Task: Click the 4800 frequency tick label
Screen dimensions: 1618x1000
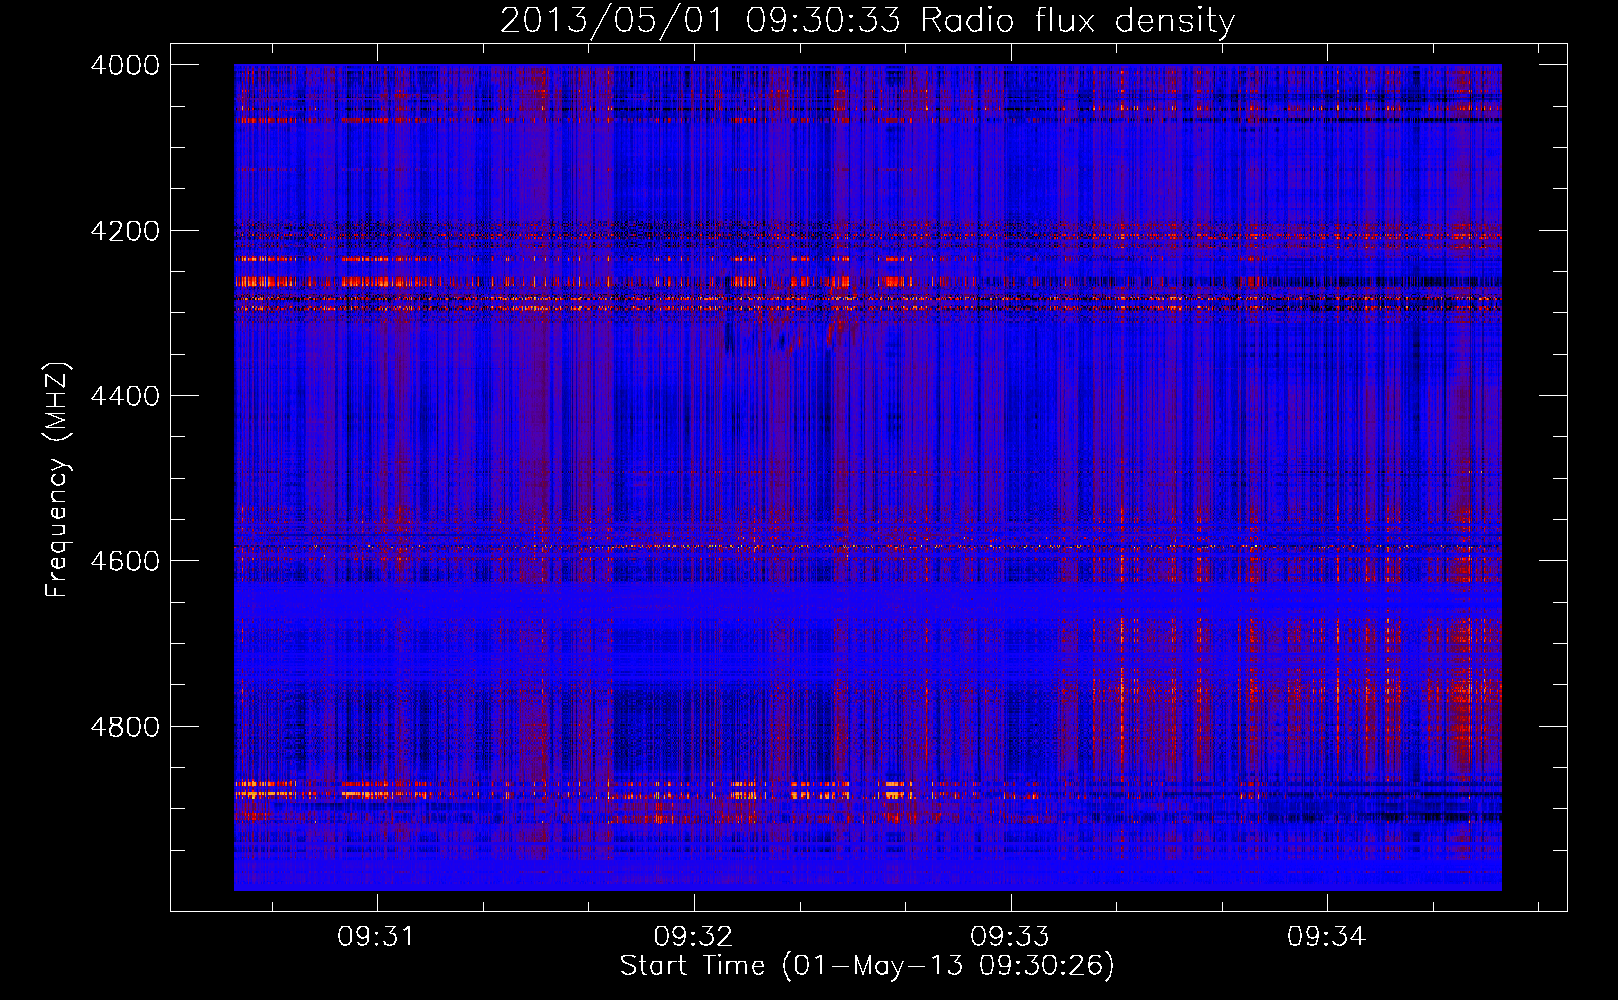Action: pyautogui.click(x=125, y=727)
